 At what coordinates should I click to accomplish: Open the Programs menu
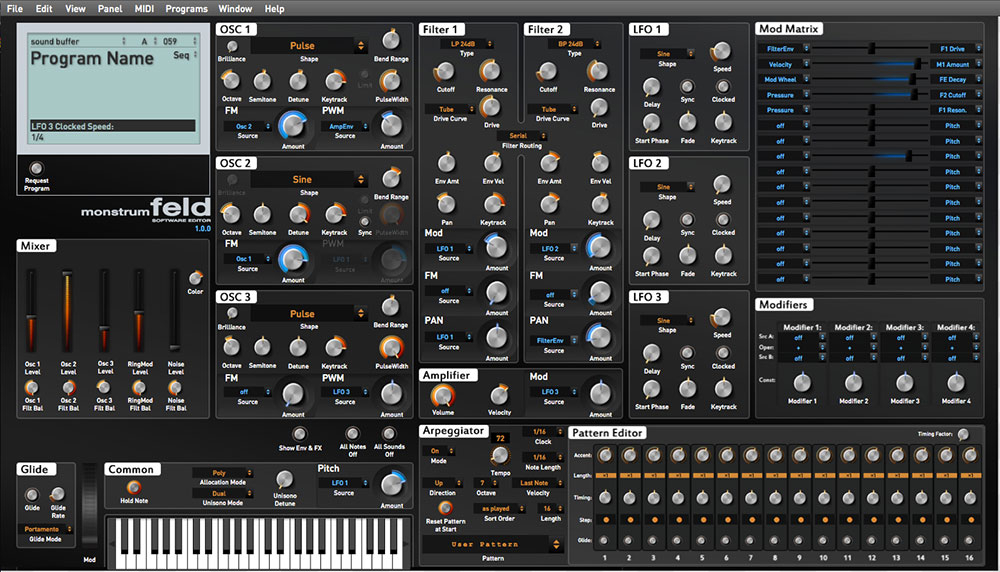point(187,8)
